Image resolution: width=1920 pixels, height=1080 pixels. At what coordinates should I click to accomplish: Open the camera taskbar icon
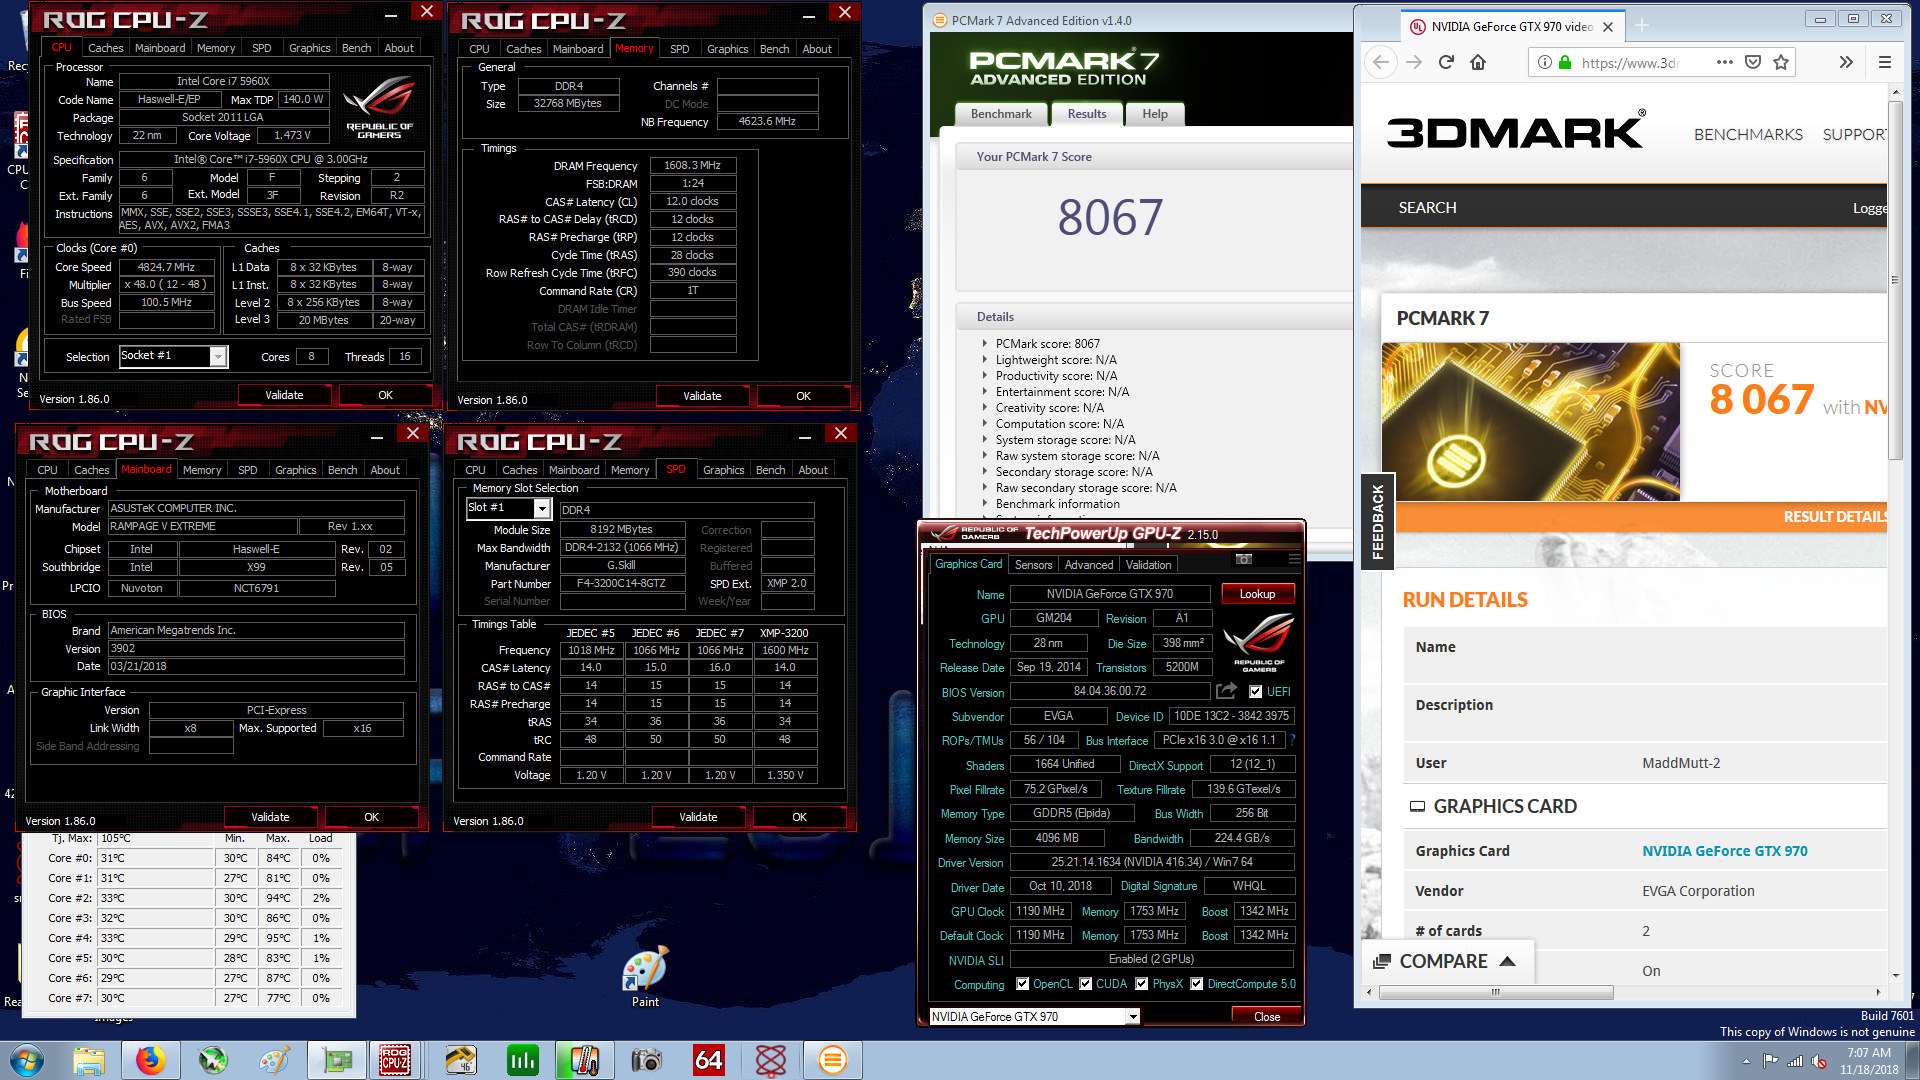(646, 1060)
